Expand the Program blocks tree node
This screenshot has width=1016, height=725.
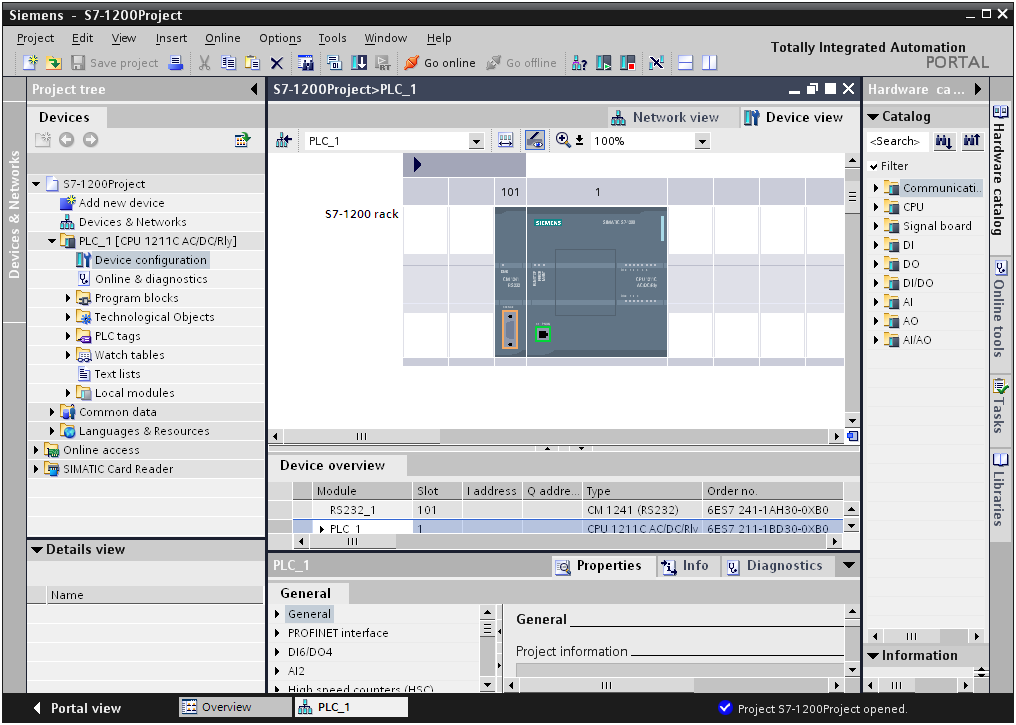69,298
